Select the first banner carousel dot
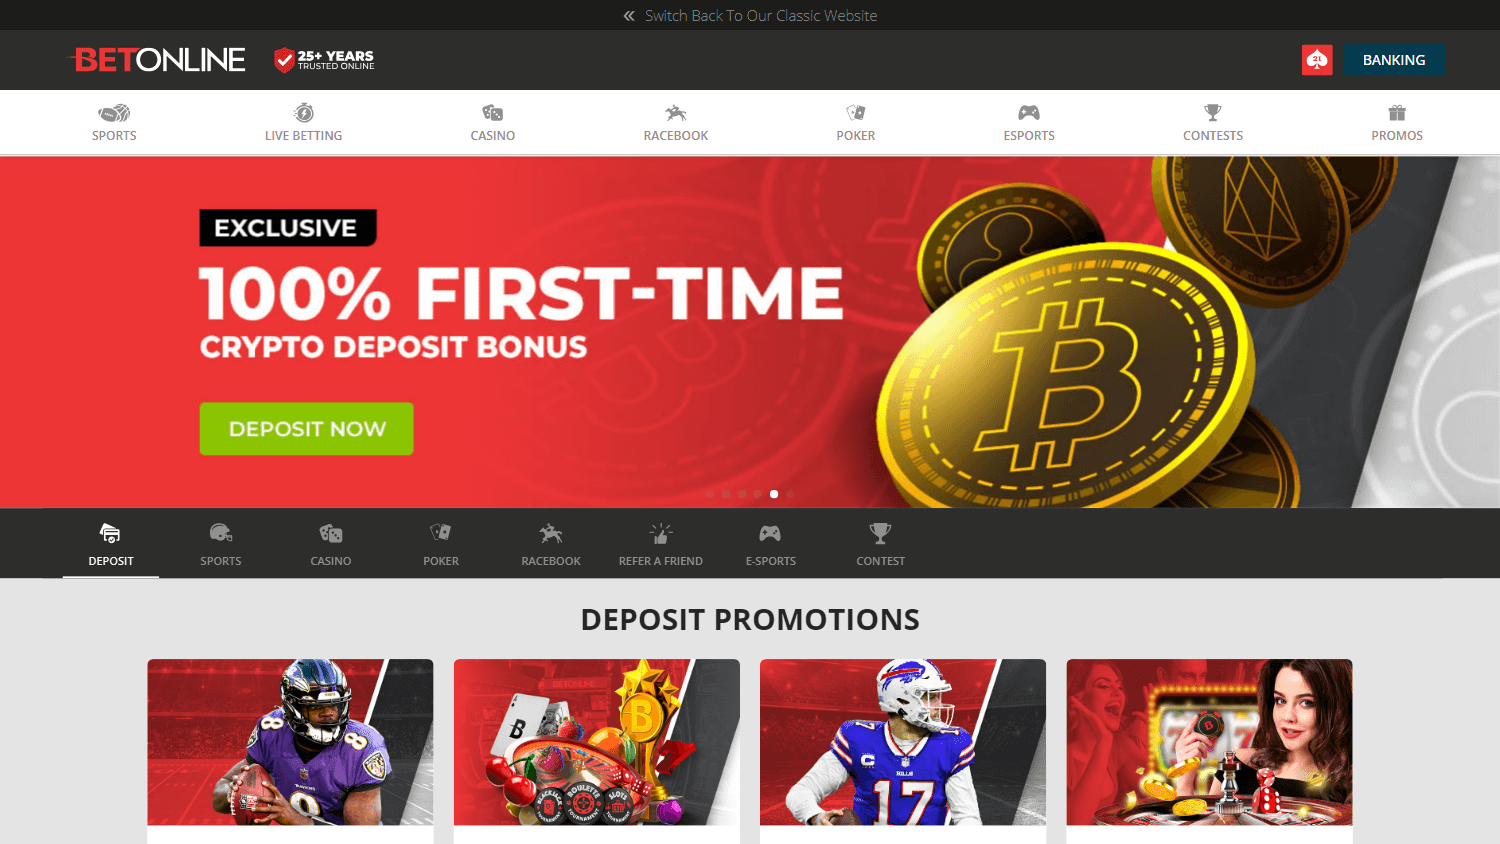The width and height of the screenshot is (1500, 844). (710, 494)
